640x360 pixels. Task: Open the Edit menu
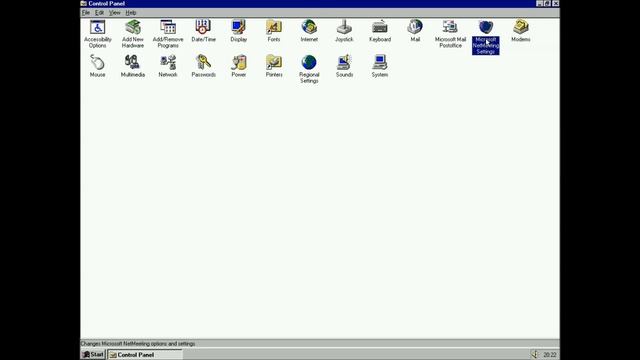click(99, 13)
